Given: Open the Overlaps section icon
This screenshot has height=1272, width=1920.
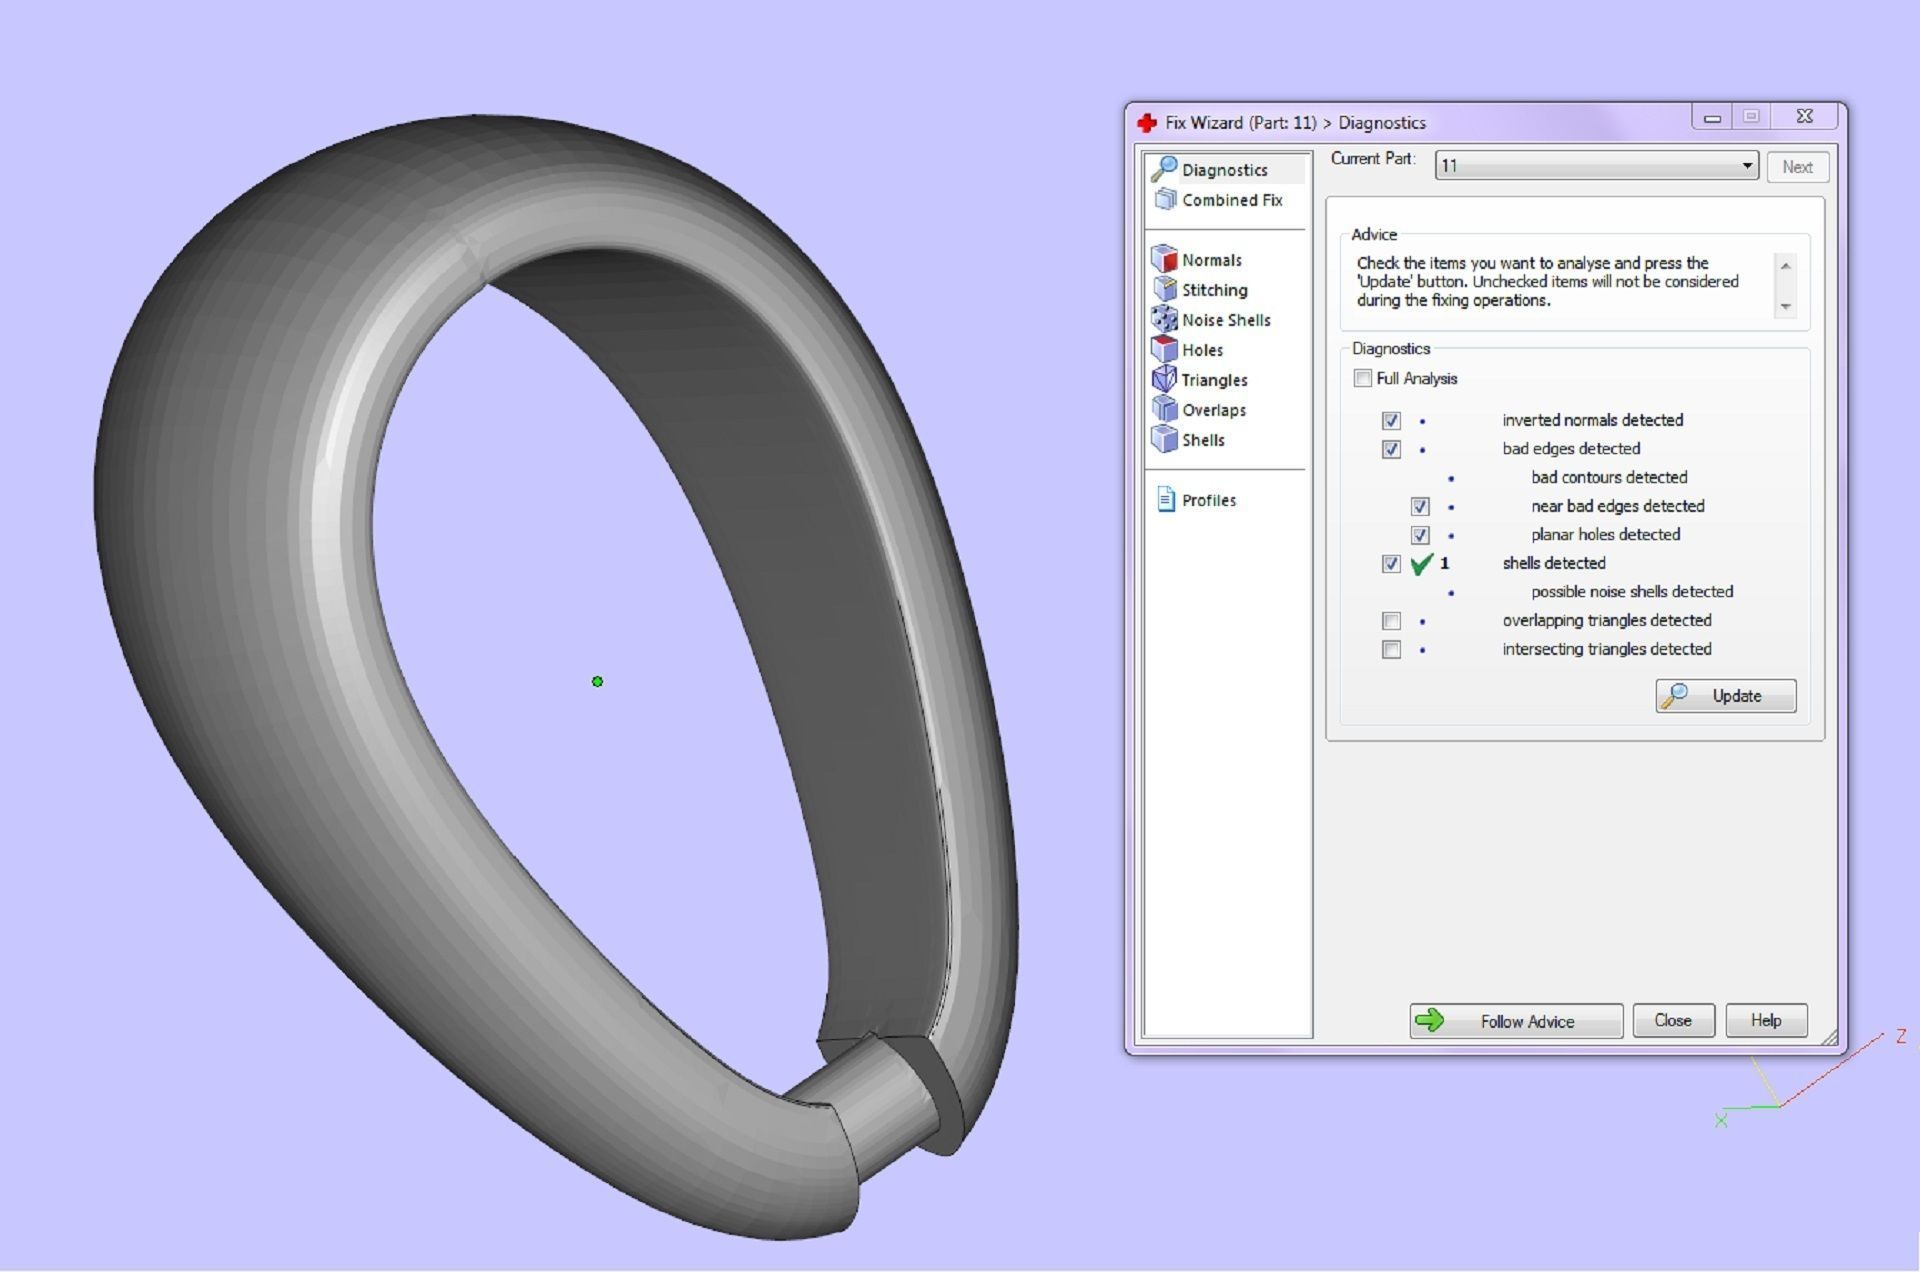Looking at the screenshot, I should (x=1164, y=409).
